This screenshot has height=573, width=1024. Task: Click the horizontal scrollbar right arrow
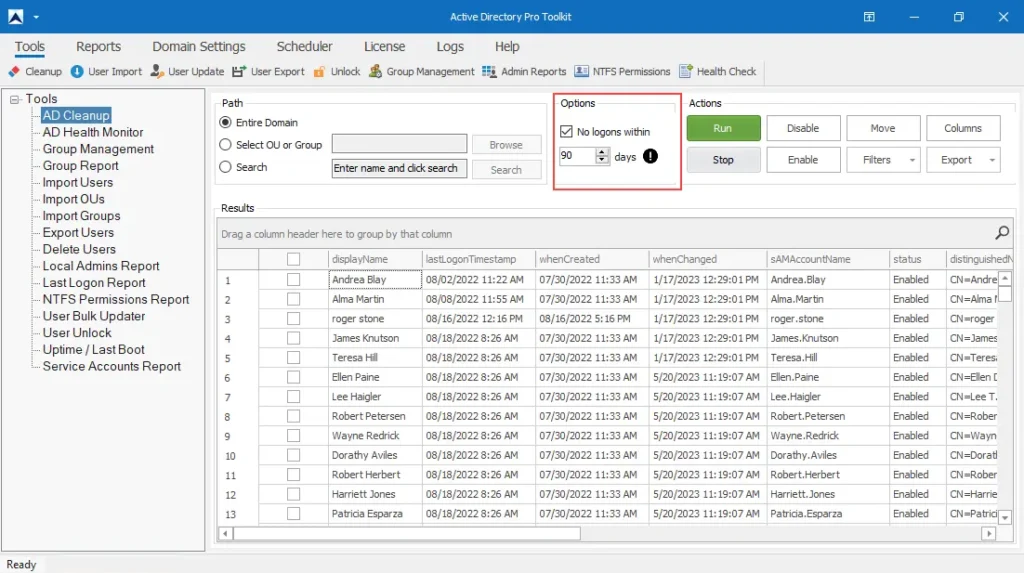989,534
